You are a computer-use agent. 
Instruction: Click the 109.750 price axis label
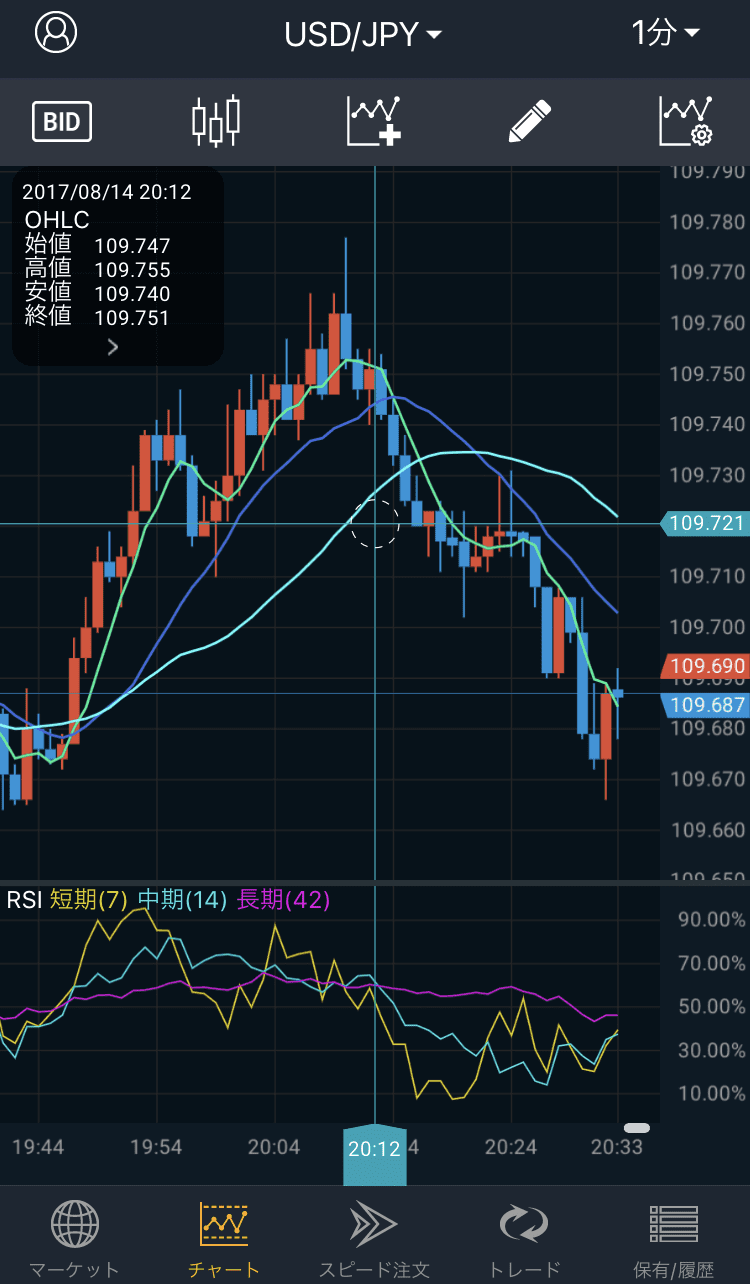(707, 373)
